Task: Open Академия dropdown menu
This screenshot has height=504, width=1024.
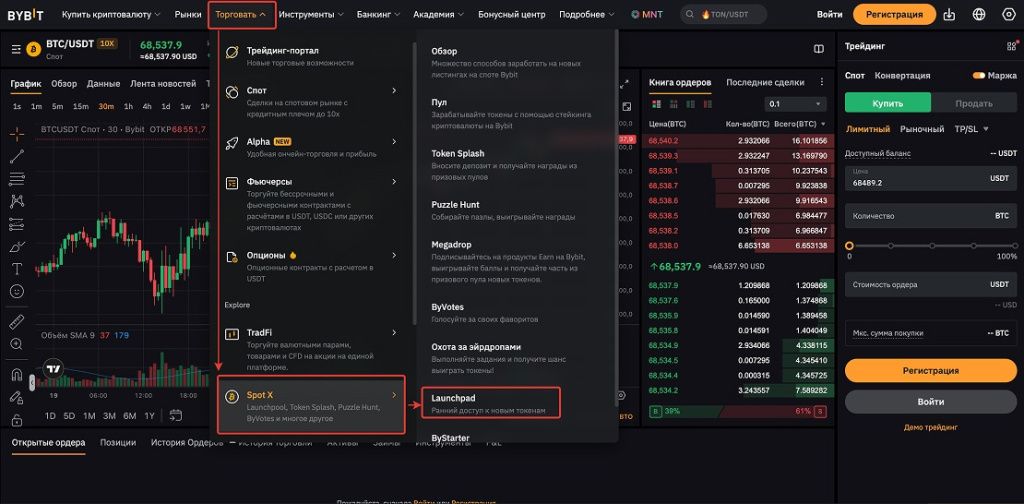Action: tap(439, 14)
